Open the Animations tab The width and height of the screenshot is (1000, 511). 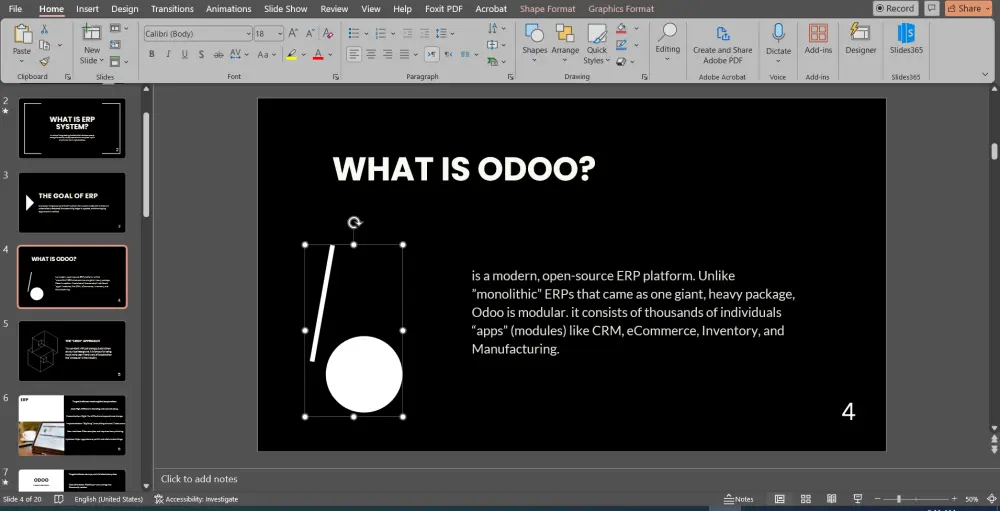pos(228,9)
